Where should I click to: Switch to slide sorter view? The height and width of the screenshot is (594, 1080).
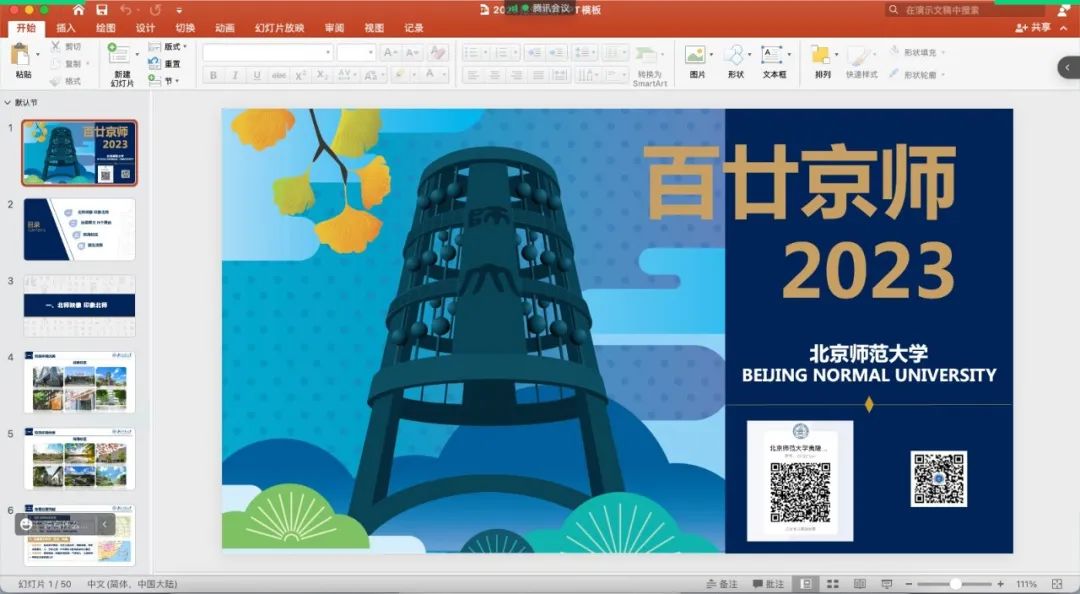pos(833,584)
